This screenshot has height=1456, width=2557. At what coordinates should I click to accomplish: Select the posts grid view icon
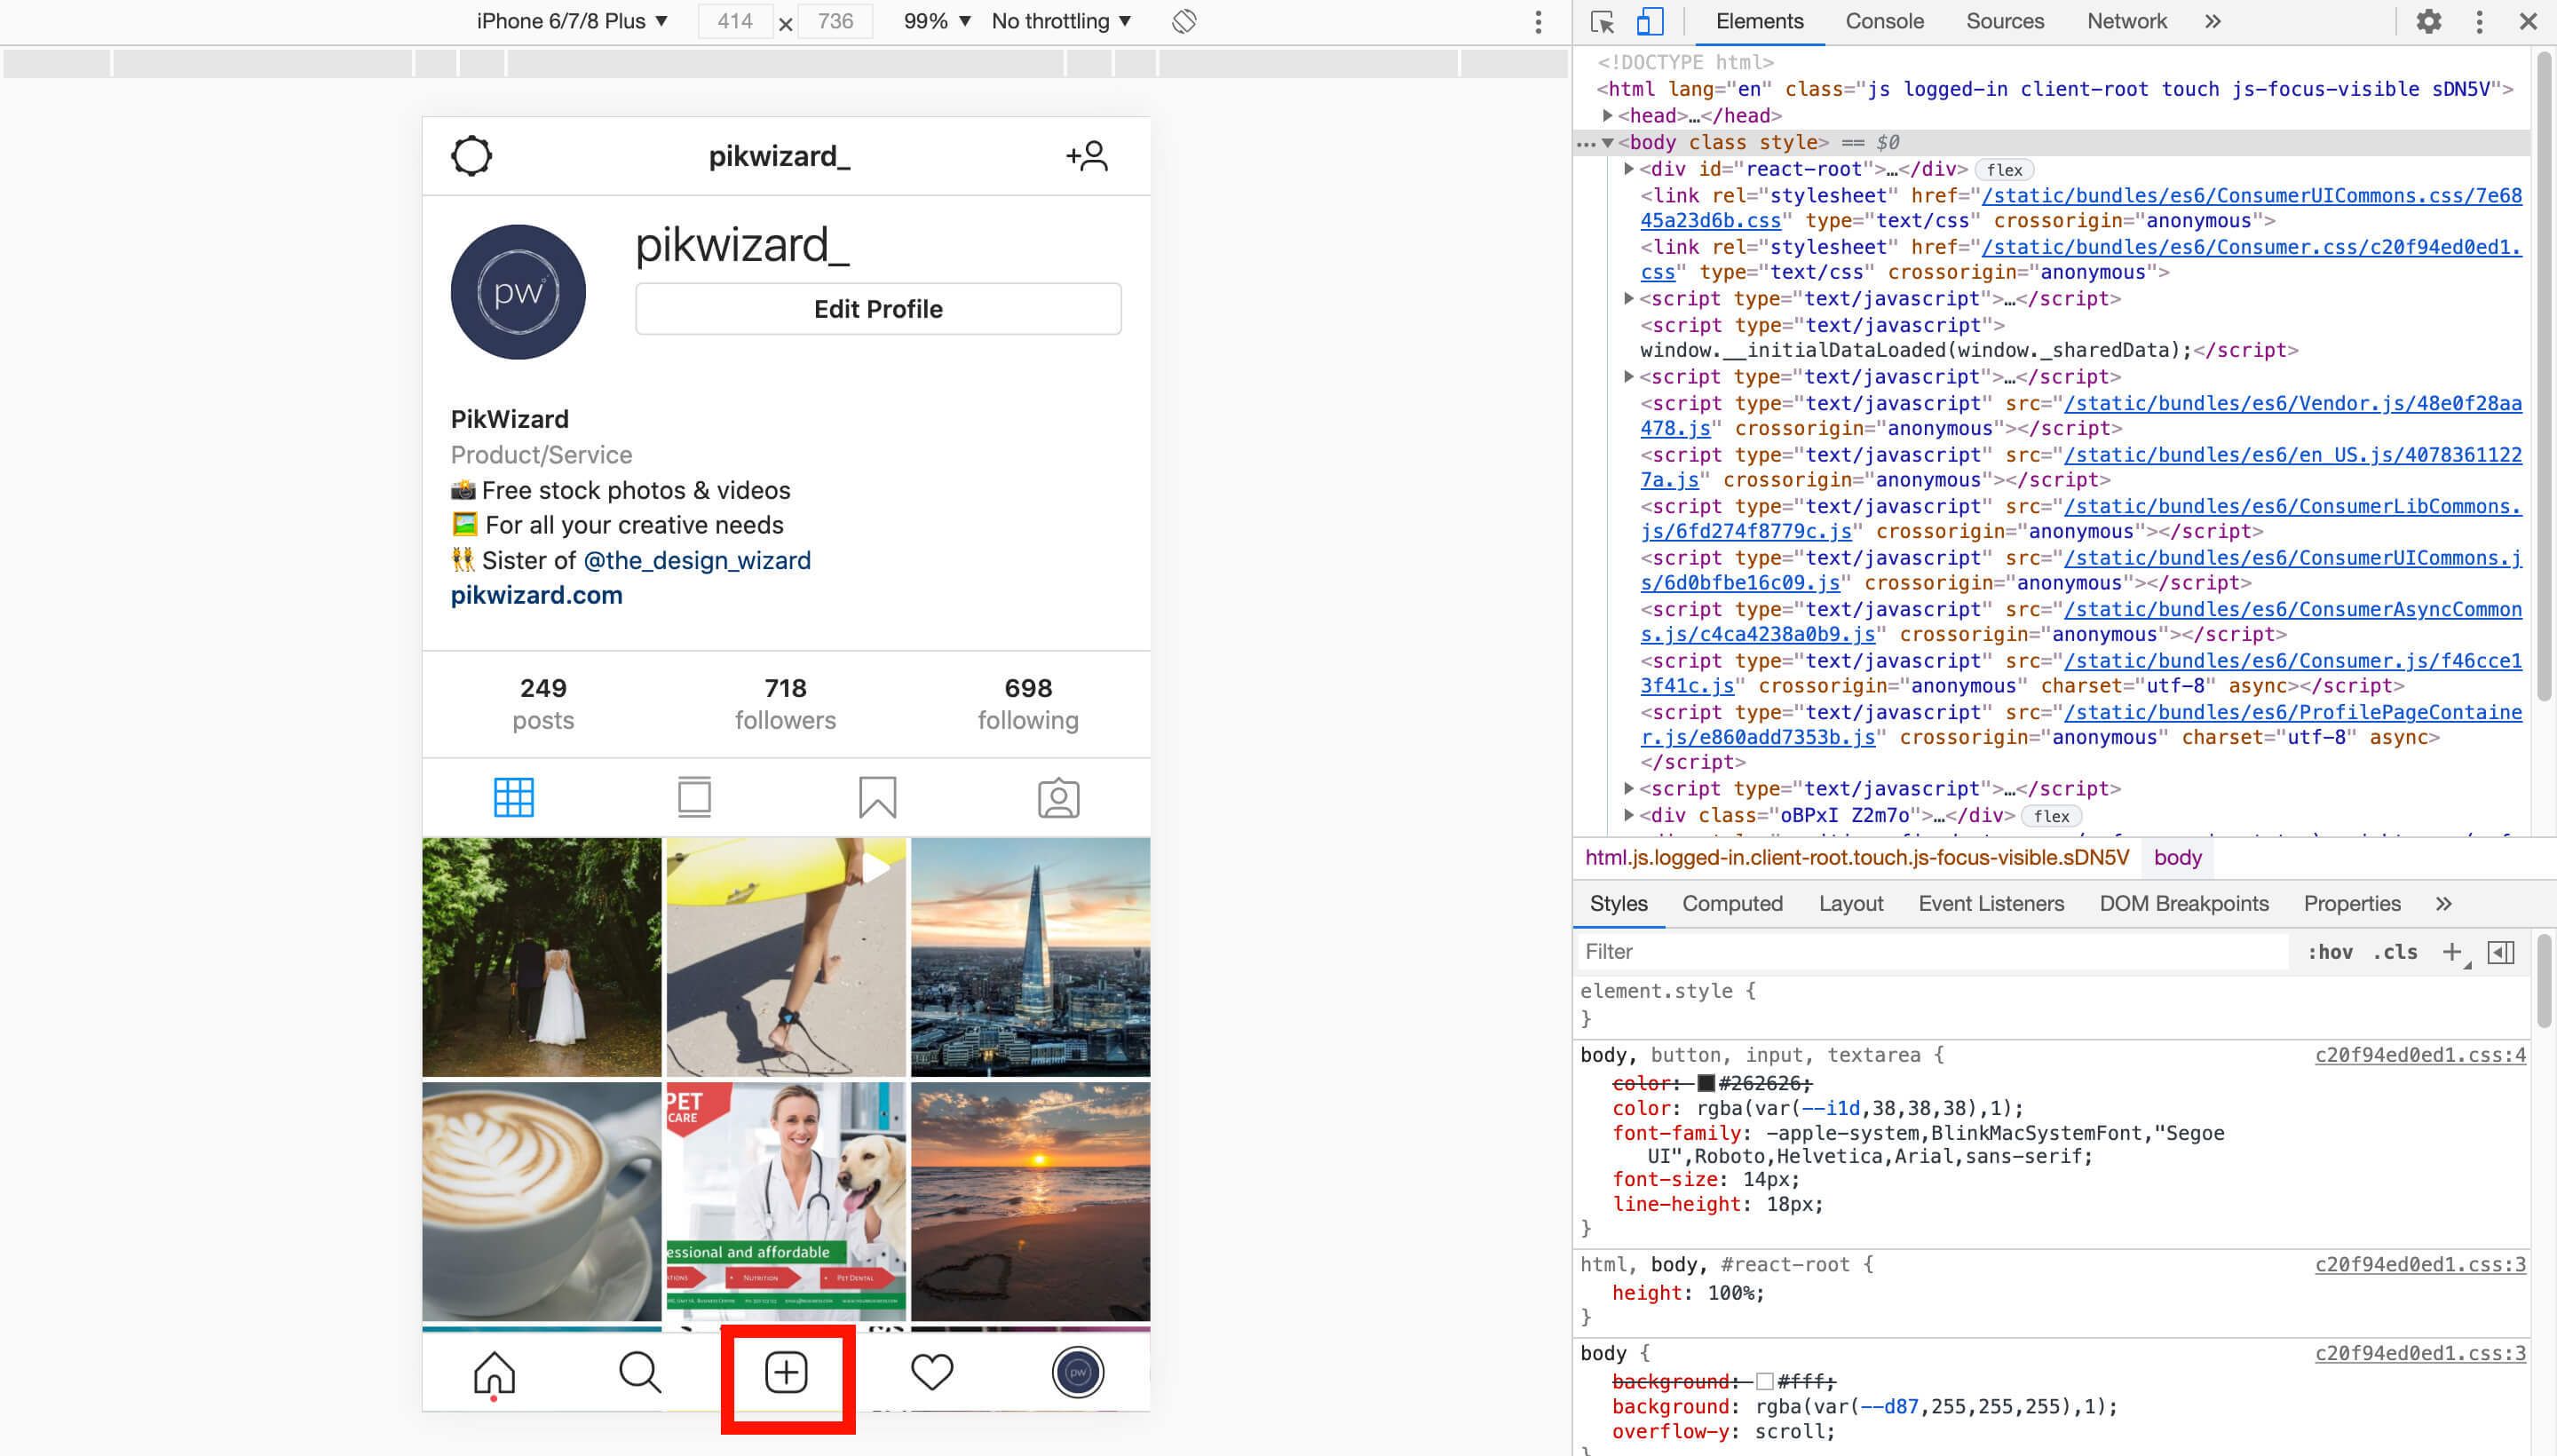coord(514,797)
